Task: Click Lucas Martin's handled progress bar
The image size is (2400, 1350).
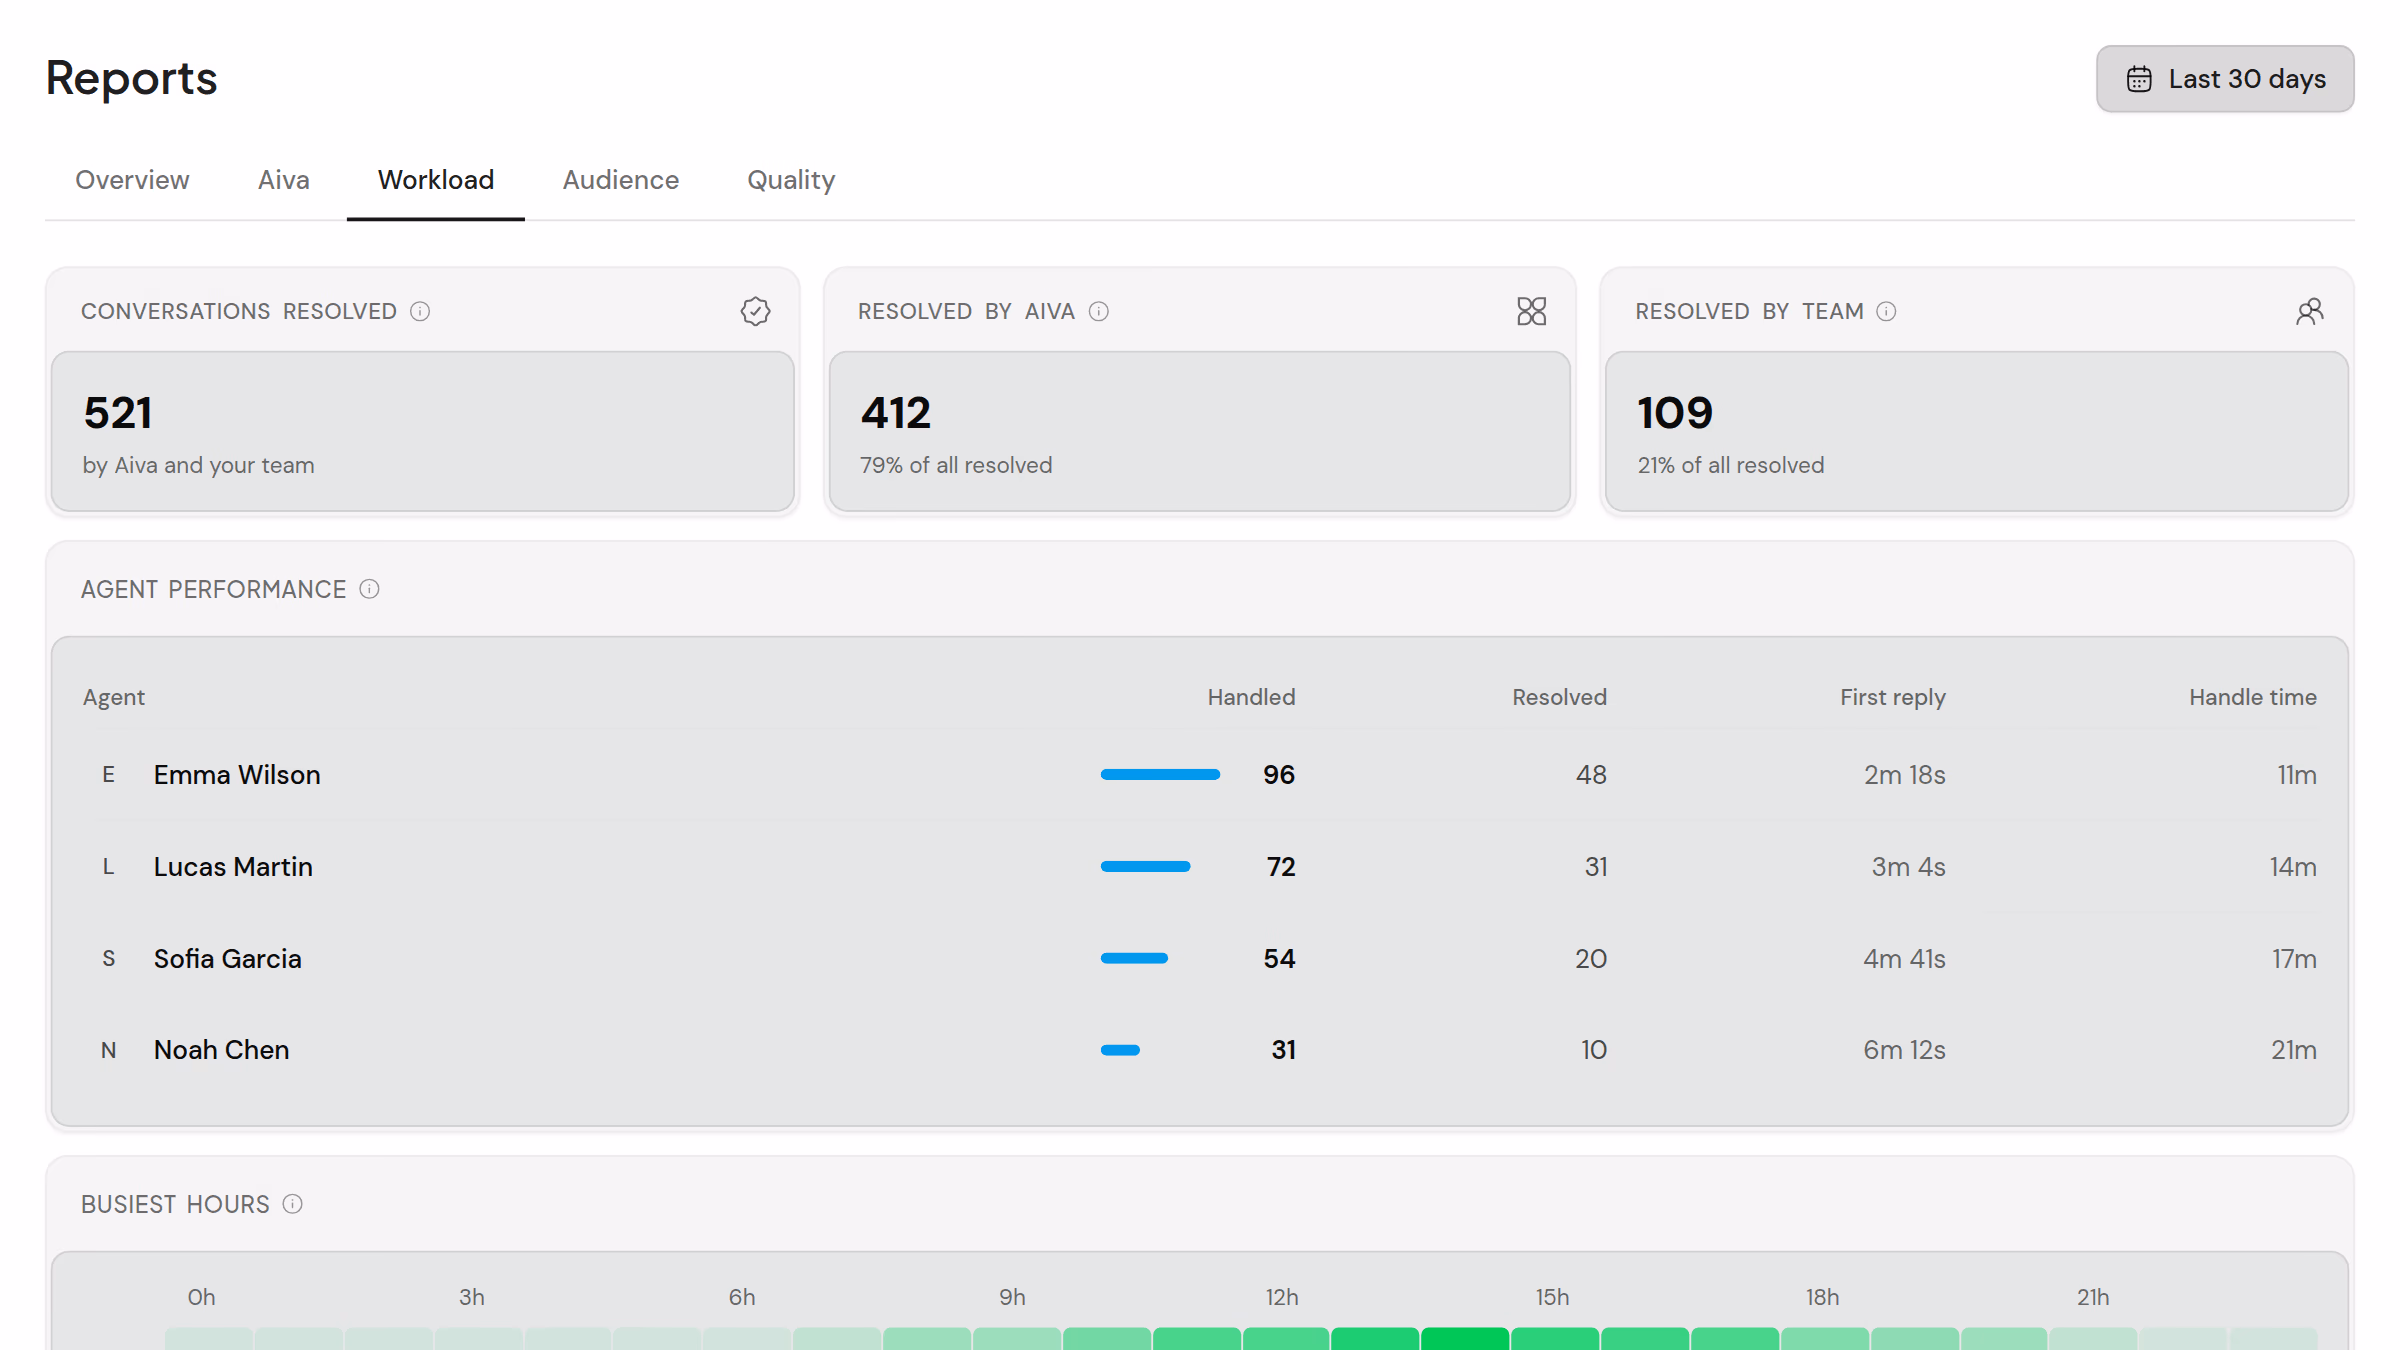Action: click(x=1145, y=867)
